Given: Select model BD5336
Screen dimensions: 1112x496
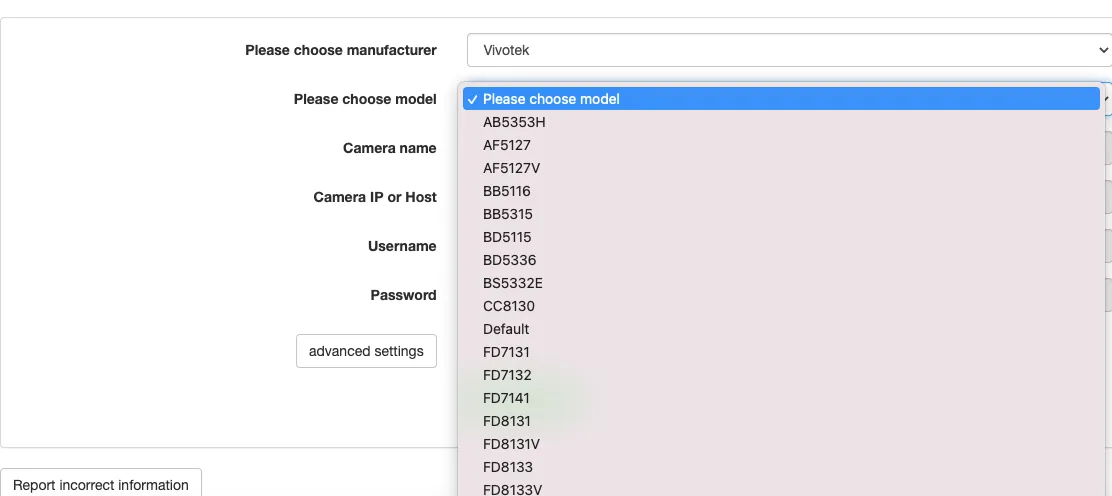Looking at the screenshot, I should pyautogui.click(x=781, y=260).
